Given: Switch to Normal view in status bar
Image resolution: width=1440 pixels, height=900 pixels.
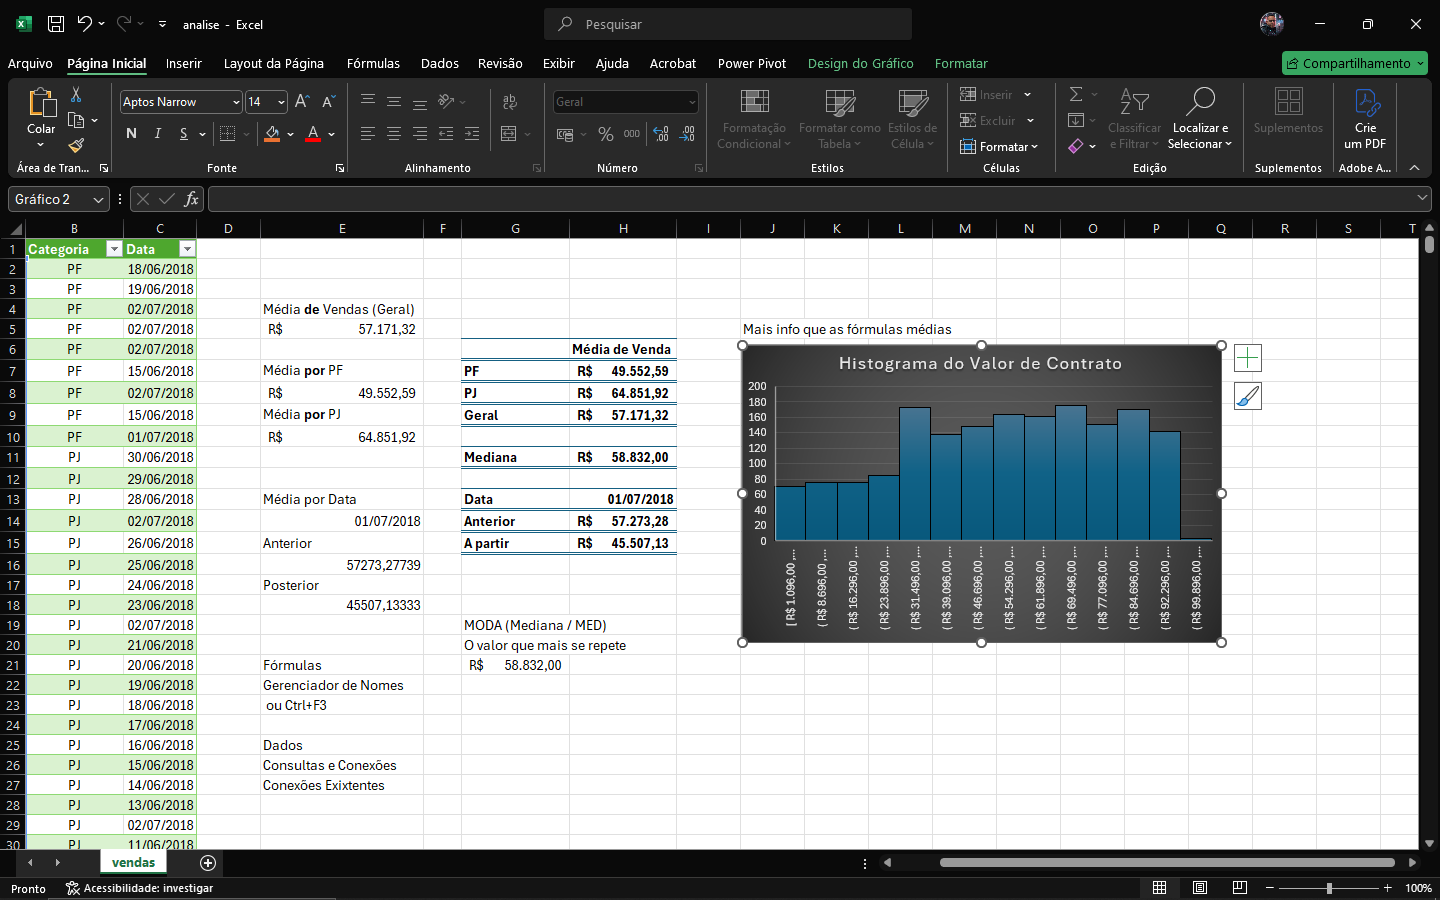Looking at the screenshot, I should point(1160,888).
